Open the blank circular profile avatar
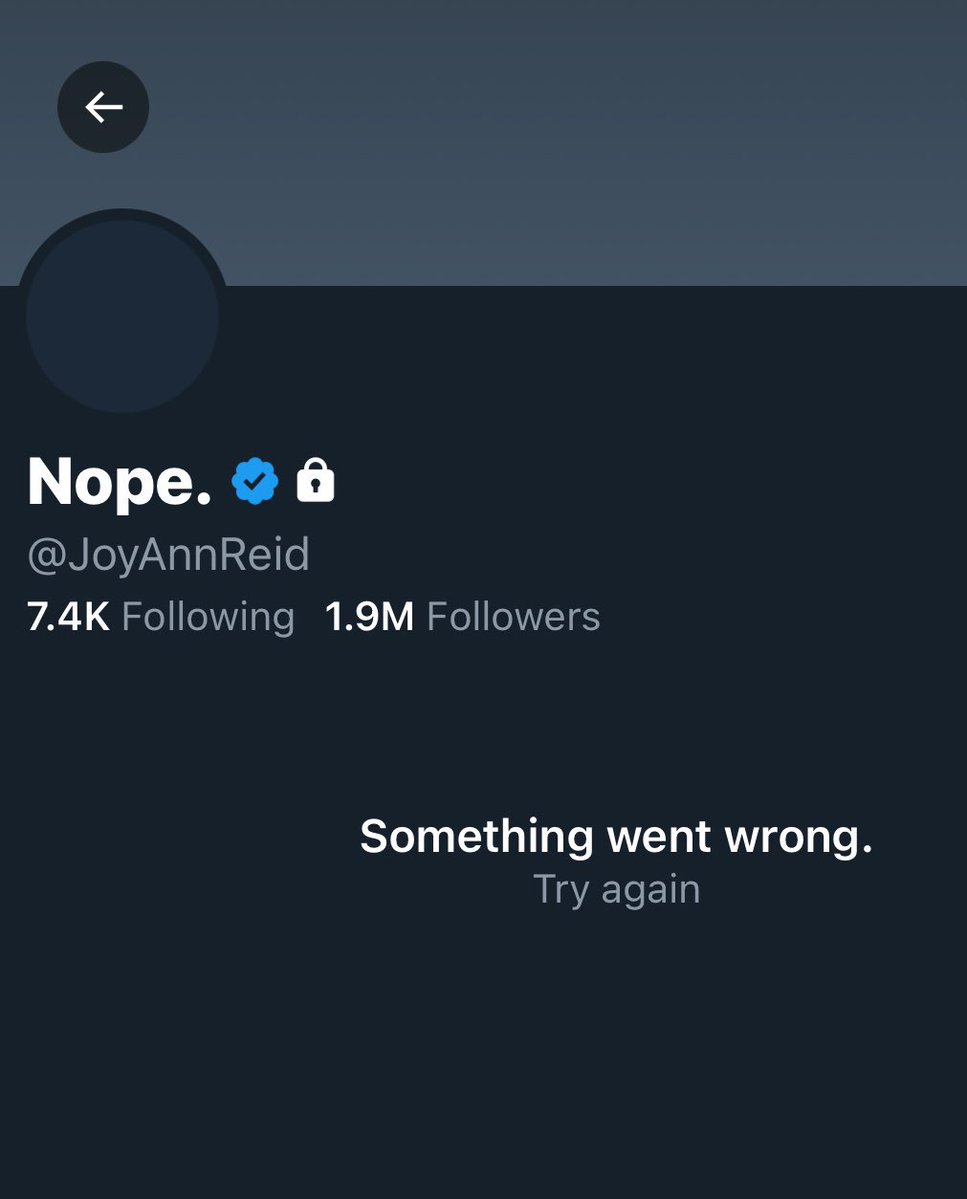Viewport: 967px width, 1199px height. click(x=122, y=316)
